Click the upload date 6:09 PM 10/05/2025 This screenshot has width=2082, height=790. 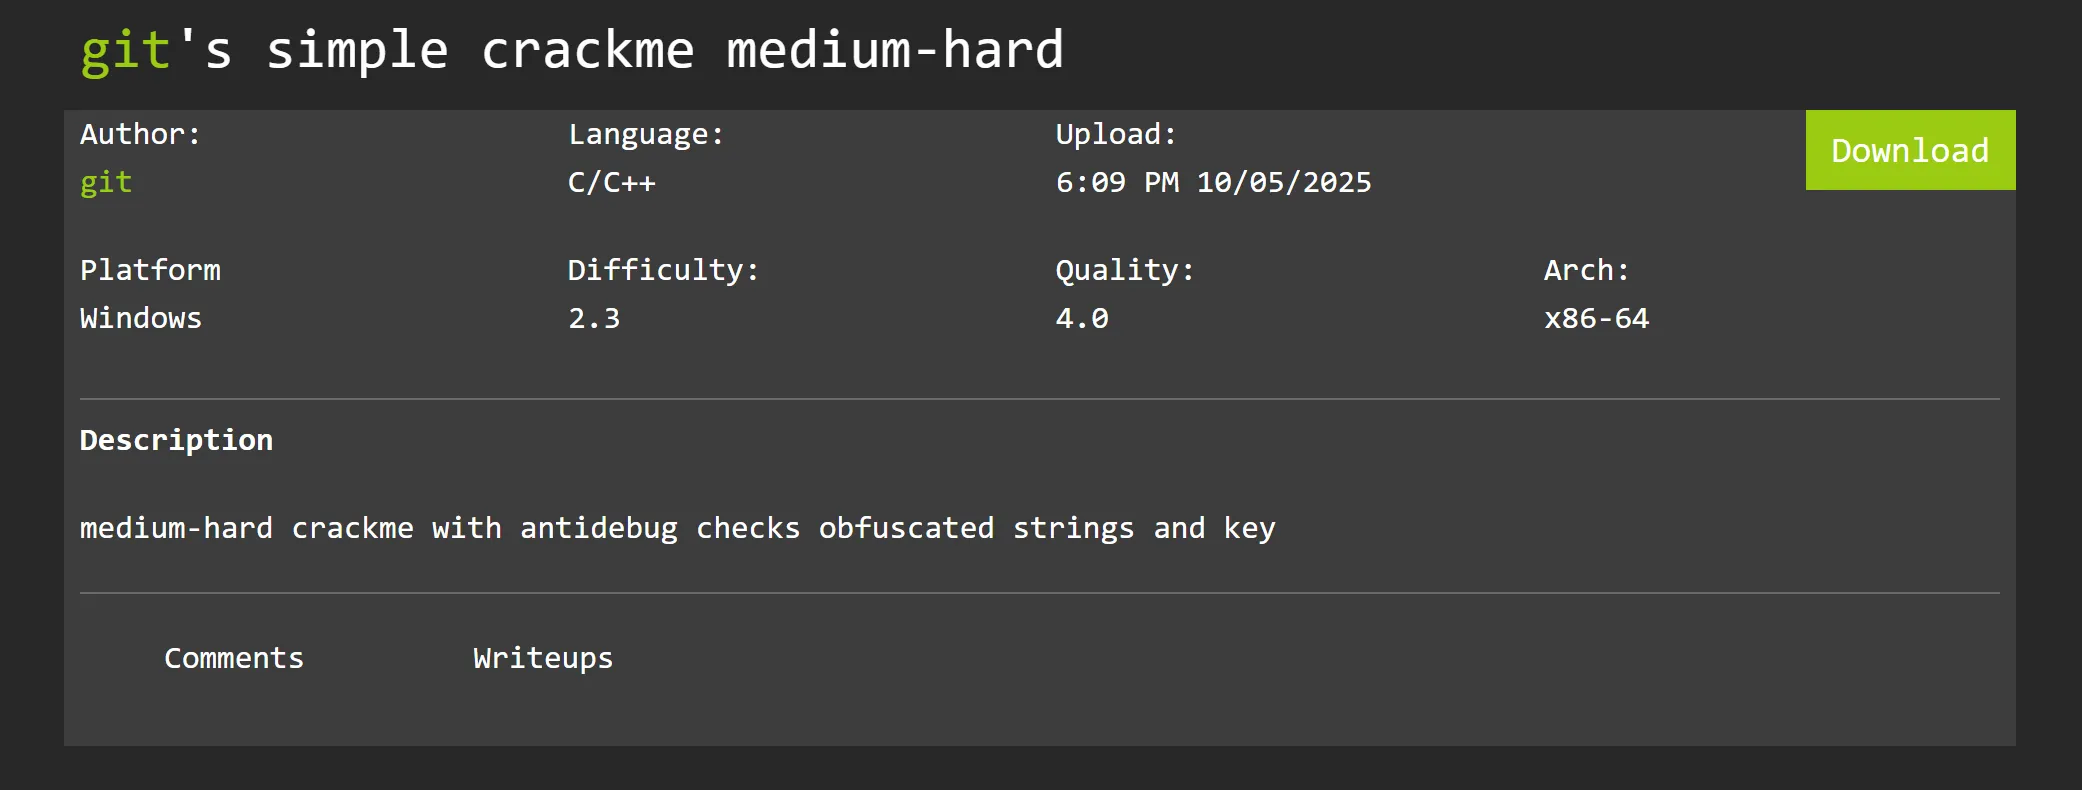[1213, 183]
